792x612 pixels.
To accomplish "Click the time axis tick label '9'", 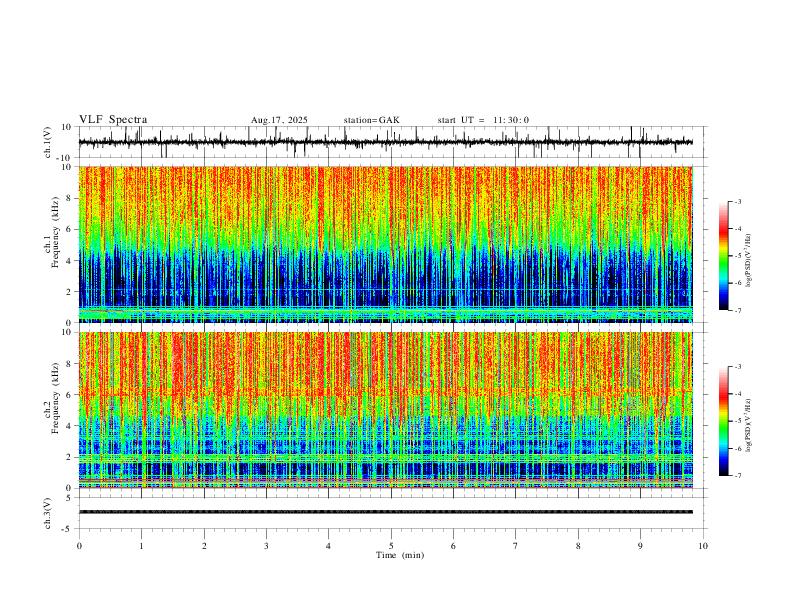I will pos(640,546).
